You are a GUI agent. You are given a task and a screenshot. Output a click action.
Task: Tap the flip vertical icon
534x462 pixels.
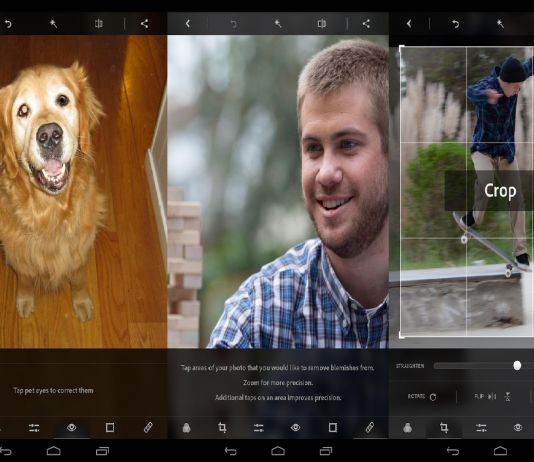(x=507, y=397)
